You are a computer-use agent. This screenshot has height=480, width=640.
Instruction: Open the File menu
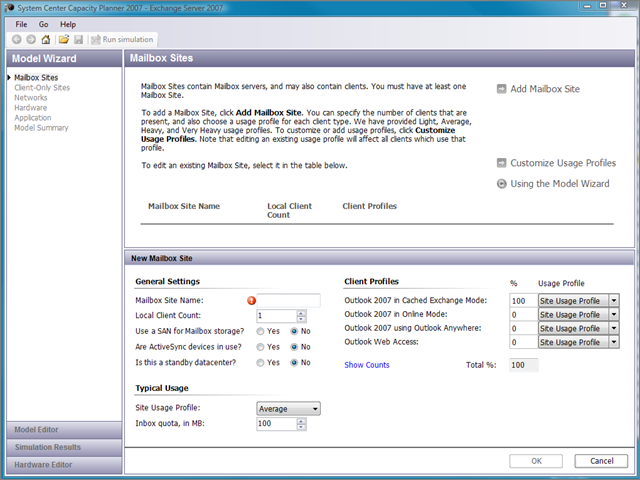click(21, 24)
